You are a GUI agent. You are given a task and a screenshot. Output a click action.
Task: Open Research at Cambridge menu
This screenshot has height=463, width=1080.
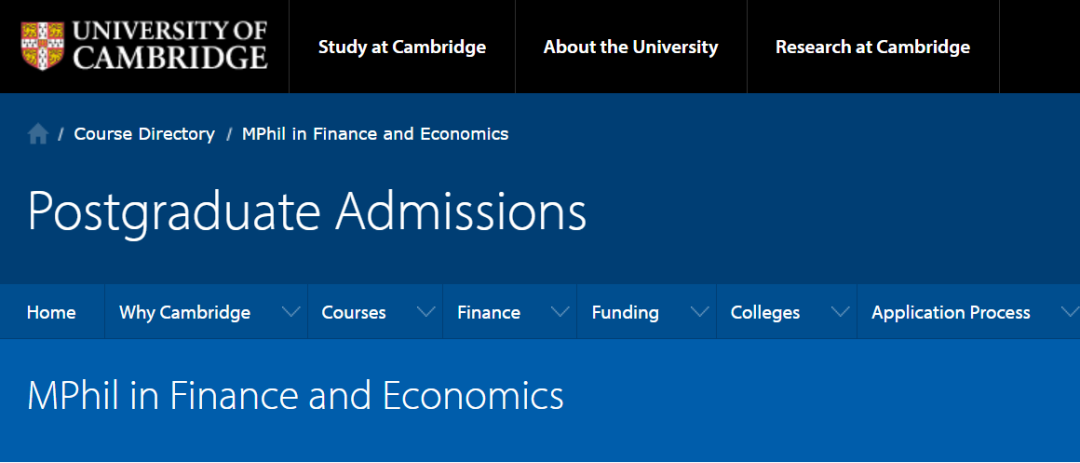click(x=873, y=47)
